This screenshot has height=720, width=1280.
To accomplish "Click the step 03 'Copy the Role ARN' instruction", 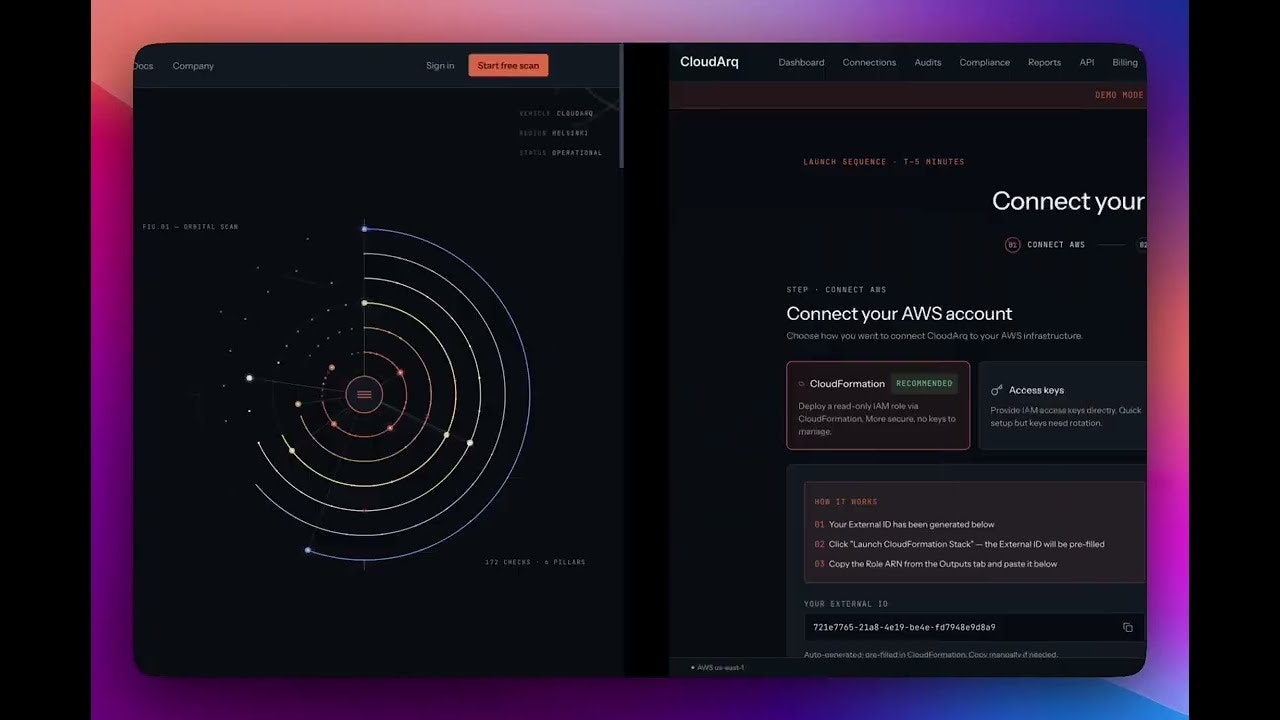I will coord(942,564).
